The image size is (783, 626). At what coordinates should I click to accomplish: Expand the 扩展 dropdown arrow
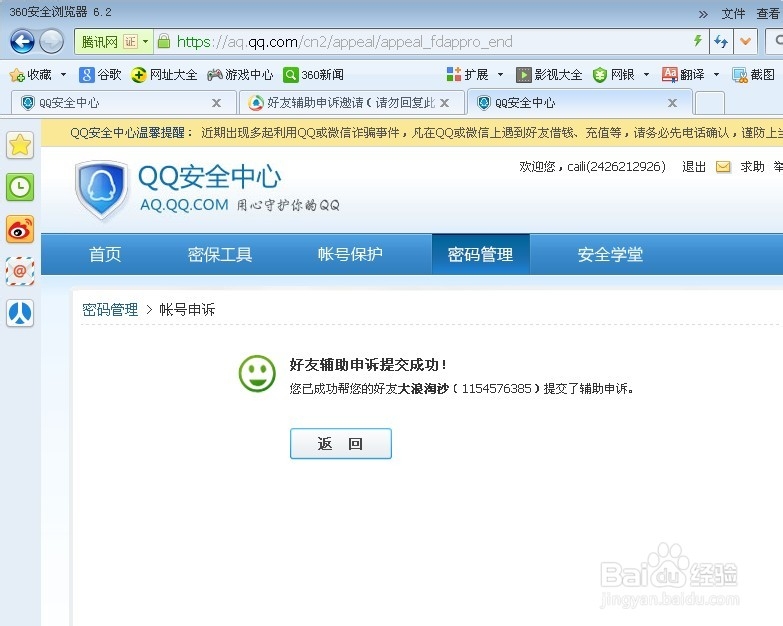pos(500,75)
